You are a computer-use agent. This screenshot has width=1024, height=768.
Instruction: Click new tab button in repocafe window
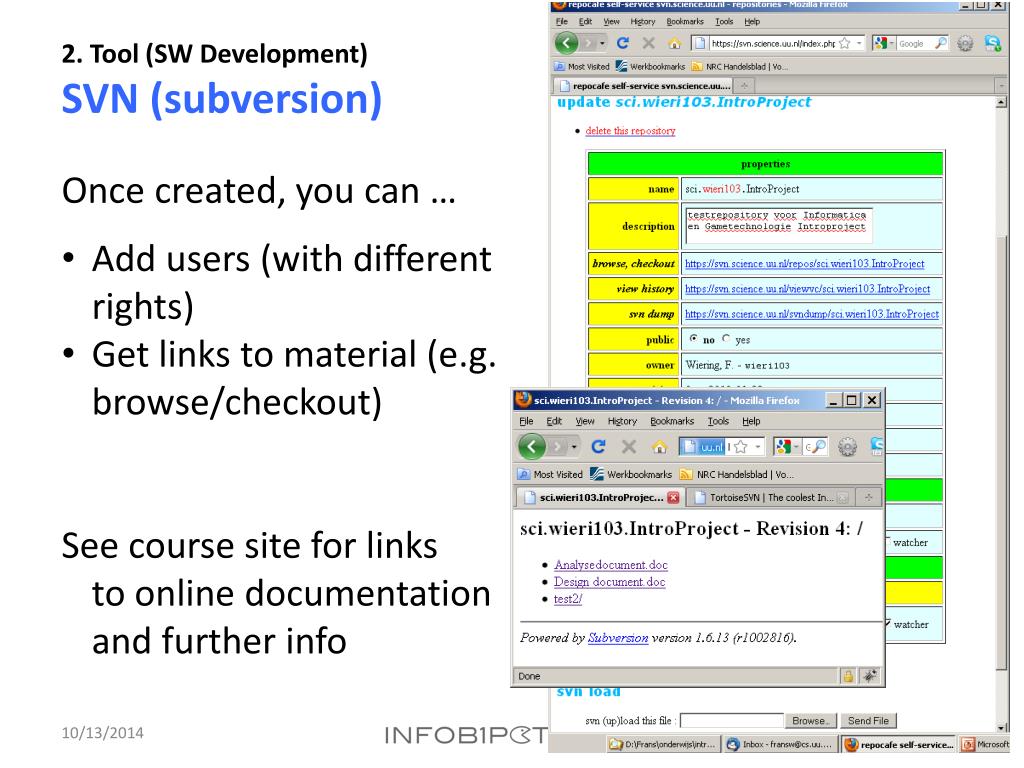743,86
